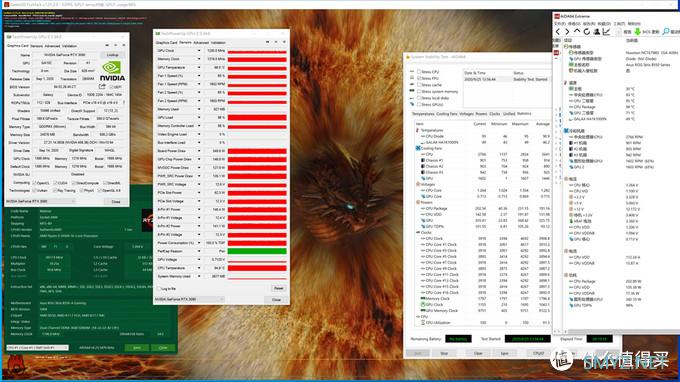Open the GPU selector dropdown in sensors window
Image resolution: width=680 pixels, height=382 pixels.
[x=190, y=300]
